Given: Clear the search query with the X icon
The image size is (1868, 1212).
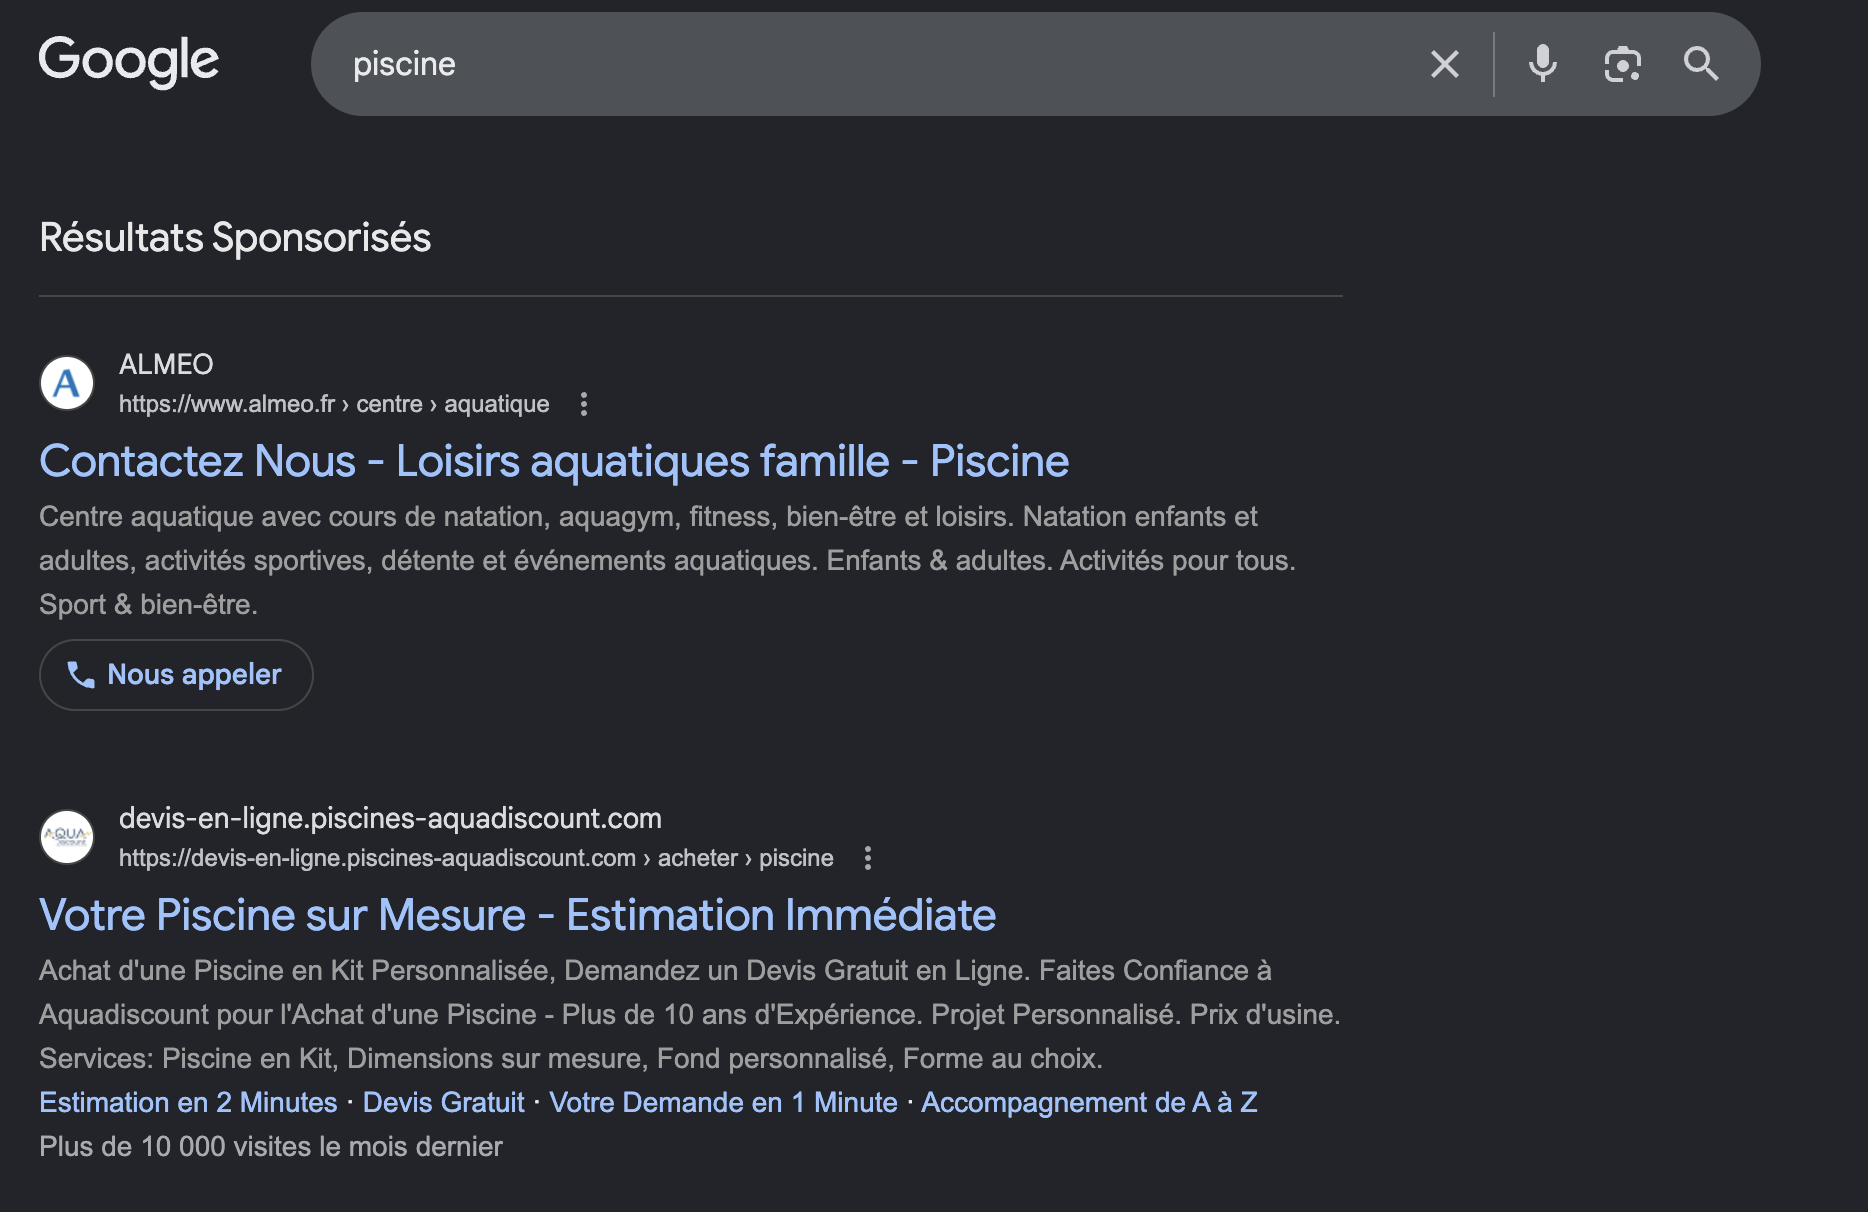Looking at the screenshot, I should pos(1444,64).
